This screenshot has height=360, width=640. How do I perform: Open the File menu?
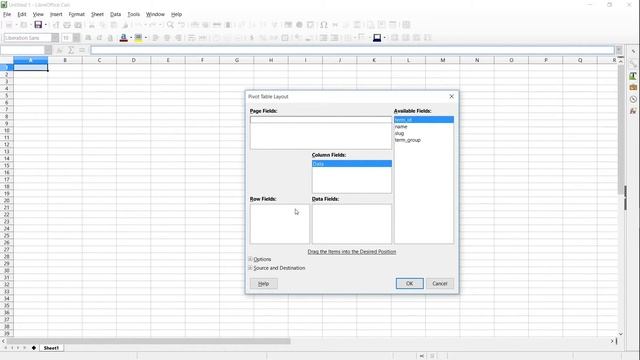coord(7,14)
